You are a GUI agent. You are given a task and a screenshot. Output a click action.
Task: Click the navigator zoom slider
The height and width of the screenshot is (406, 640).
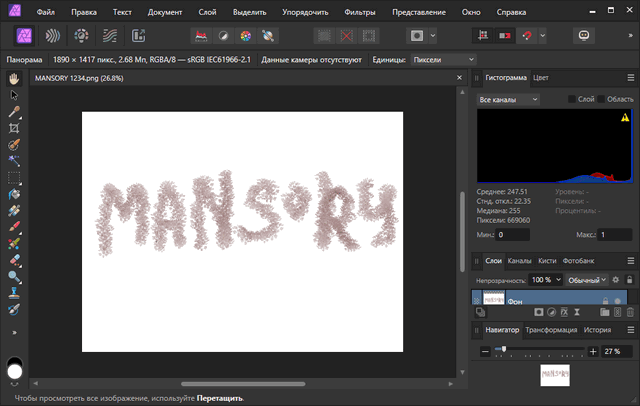tap(504, 352)
